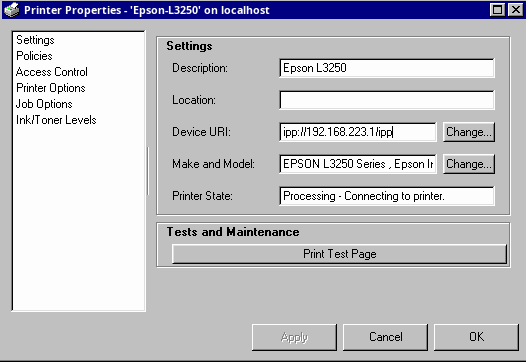Print a test page

339,254
